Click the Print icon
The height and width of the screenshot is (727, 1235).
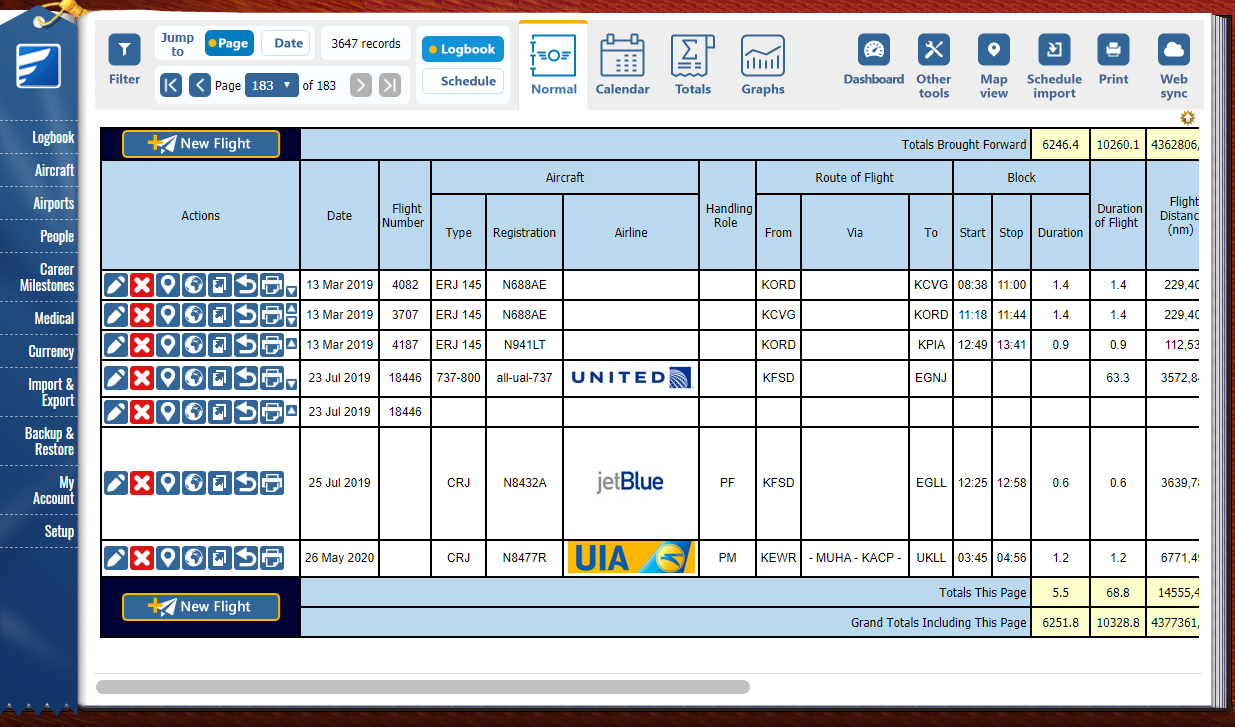[x=1113, y=59]
